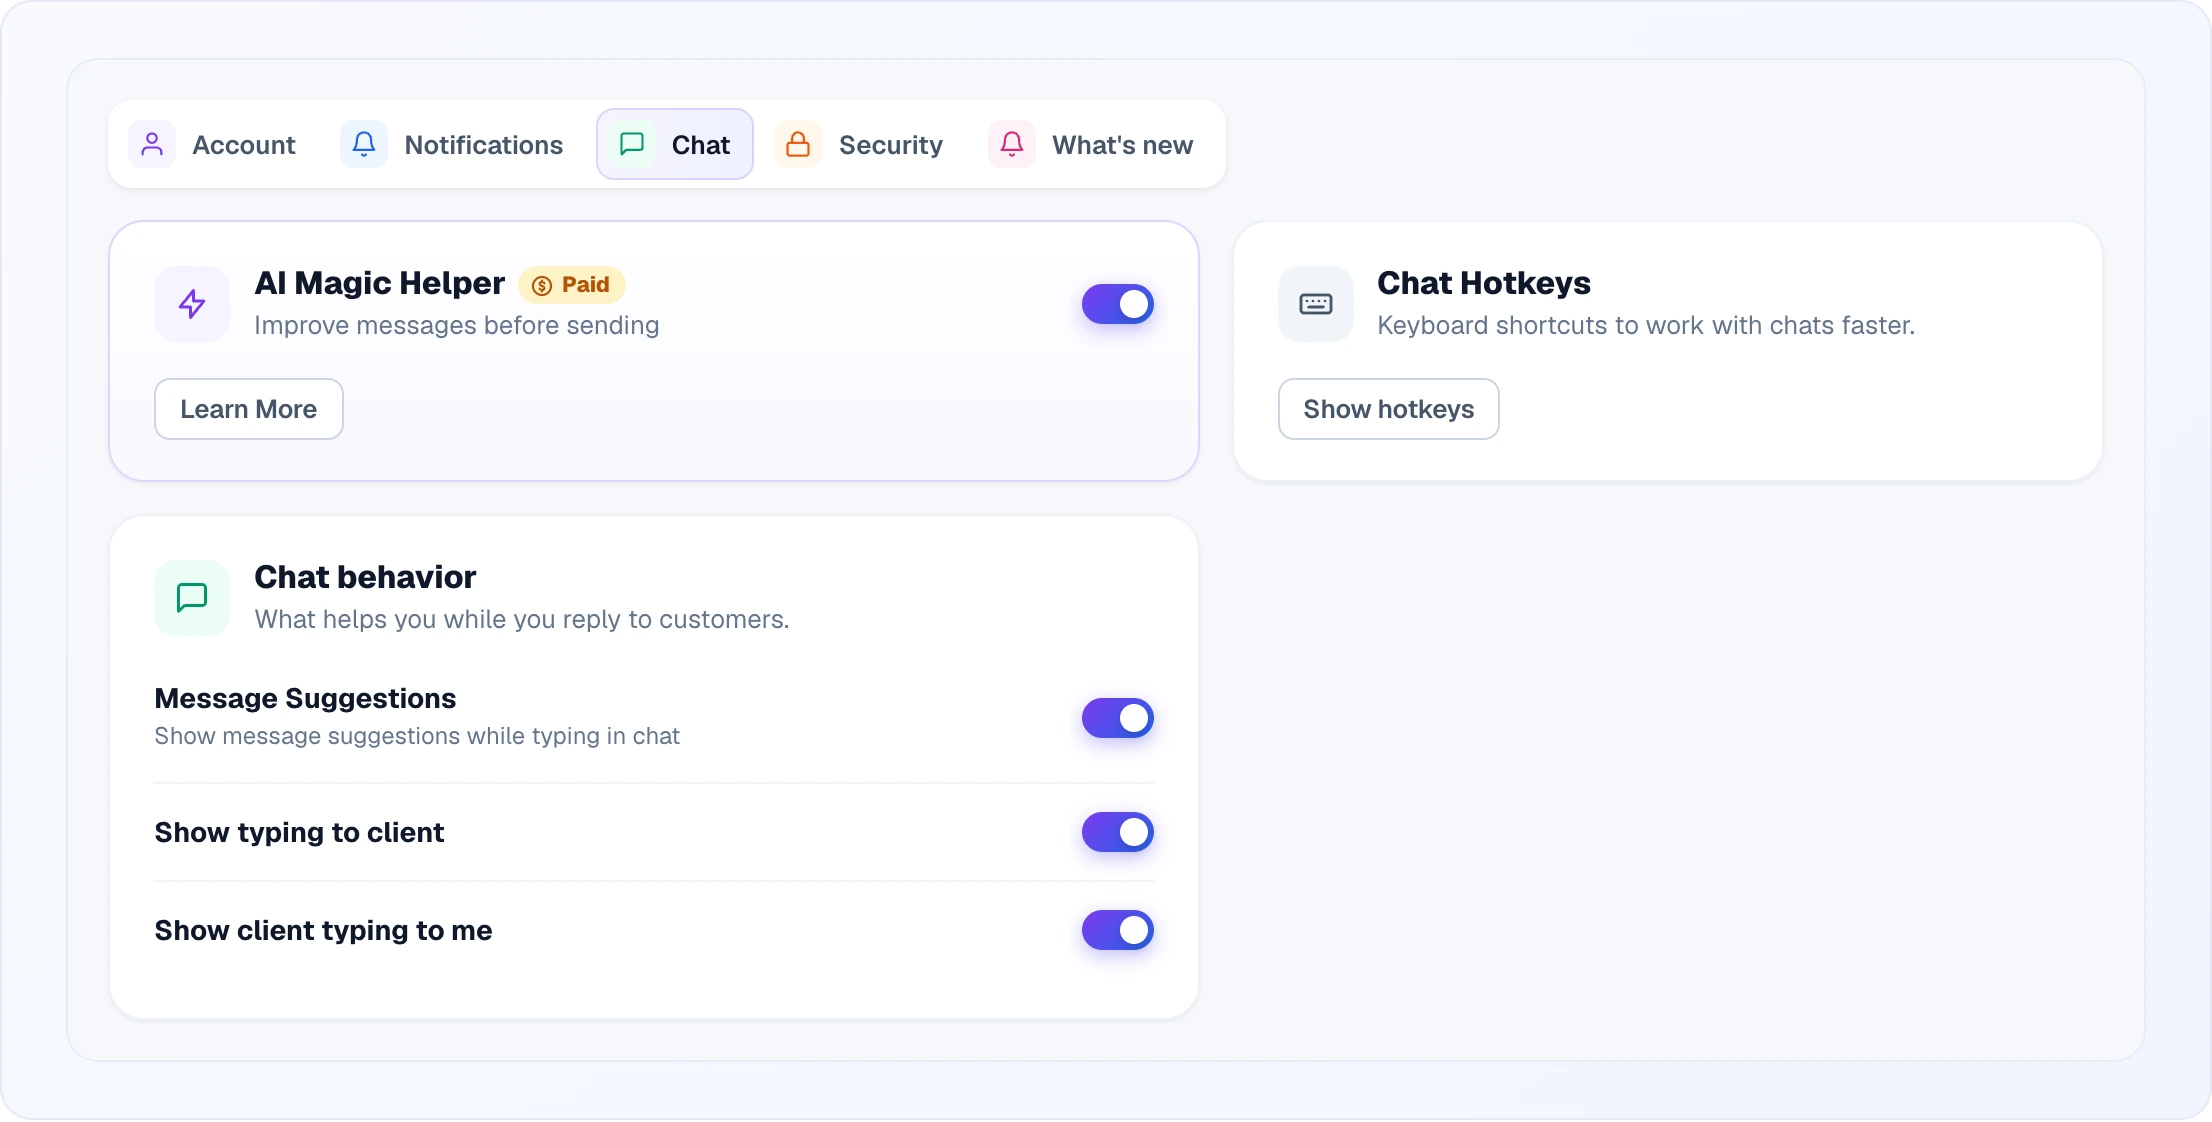Image resolution: width=2212 pixels, height=1122 pixels.
Task: Click the 'Show typing to client' label
Action: click(299, 832)
